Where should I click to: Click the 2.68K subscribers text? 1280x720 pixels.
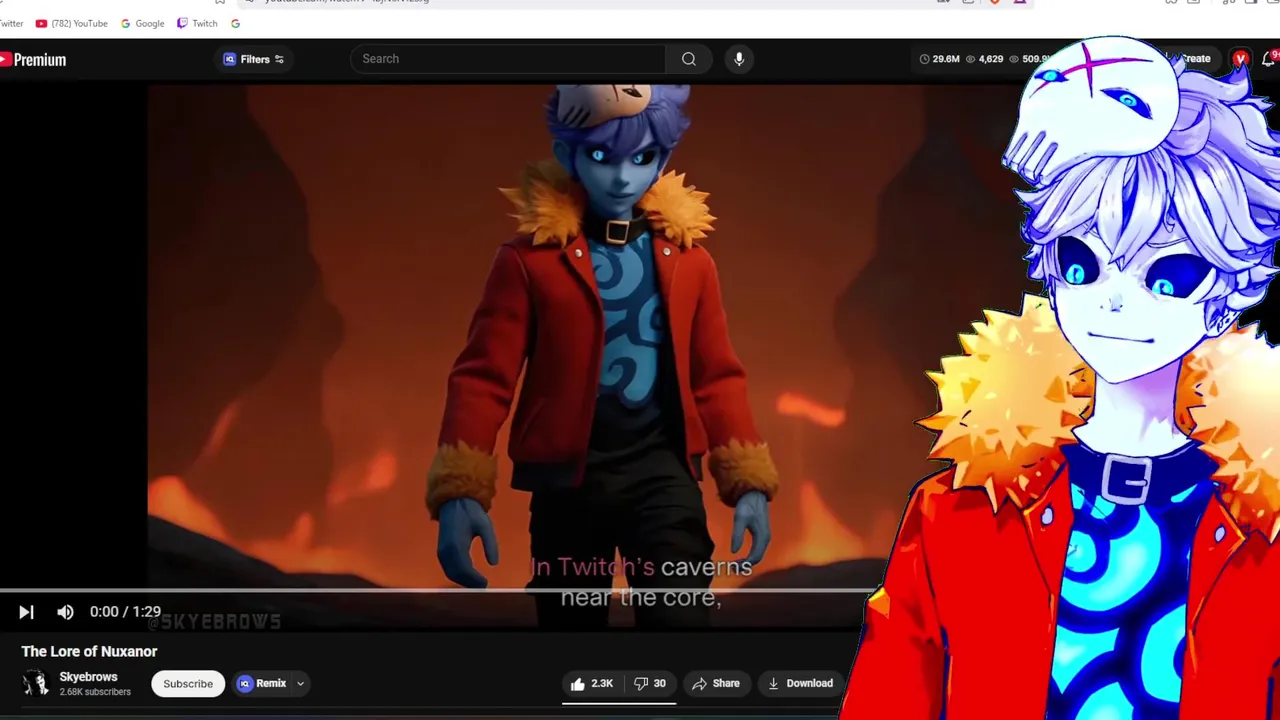coord(95,692)
